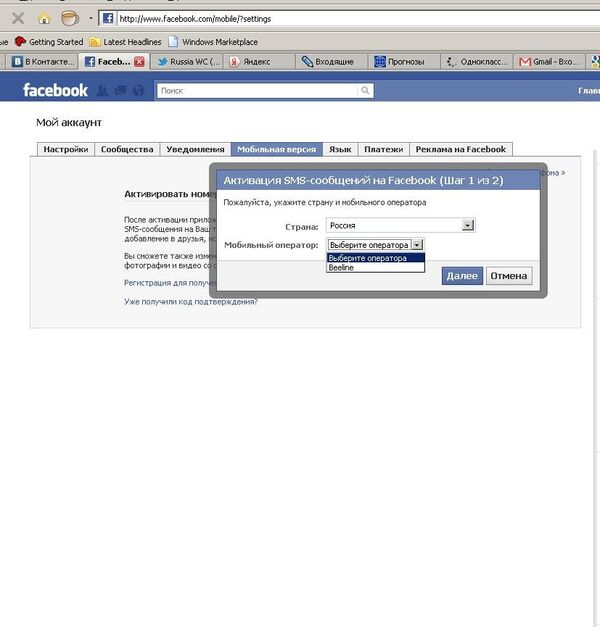This screenshot has height=627, width=600.
Task: Open the Страна country dropdown
Action: 401,226
